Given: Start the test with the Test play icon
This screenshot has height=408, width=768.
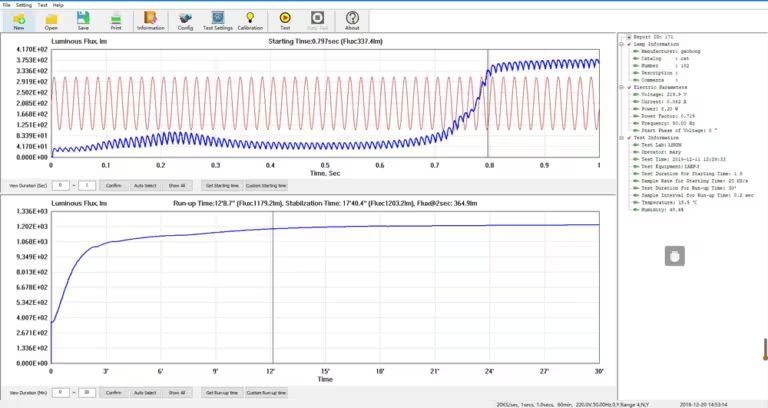Looking at the screenshot, I should click(285, 21).
